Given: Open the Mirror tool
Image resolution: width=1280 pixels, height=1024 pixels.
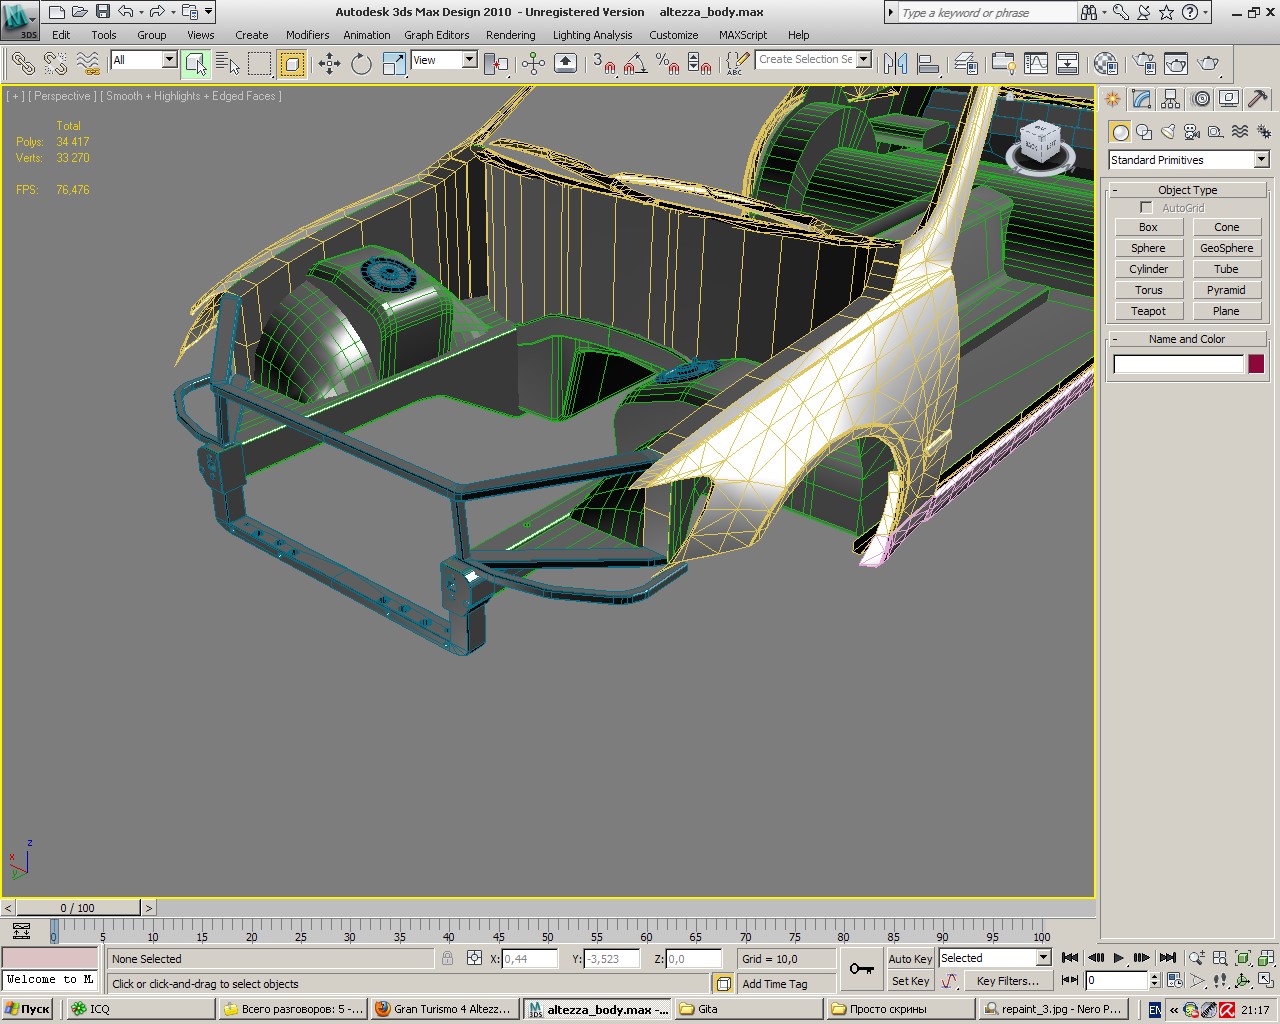Looking at the screenshot, I should [895, 64].
